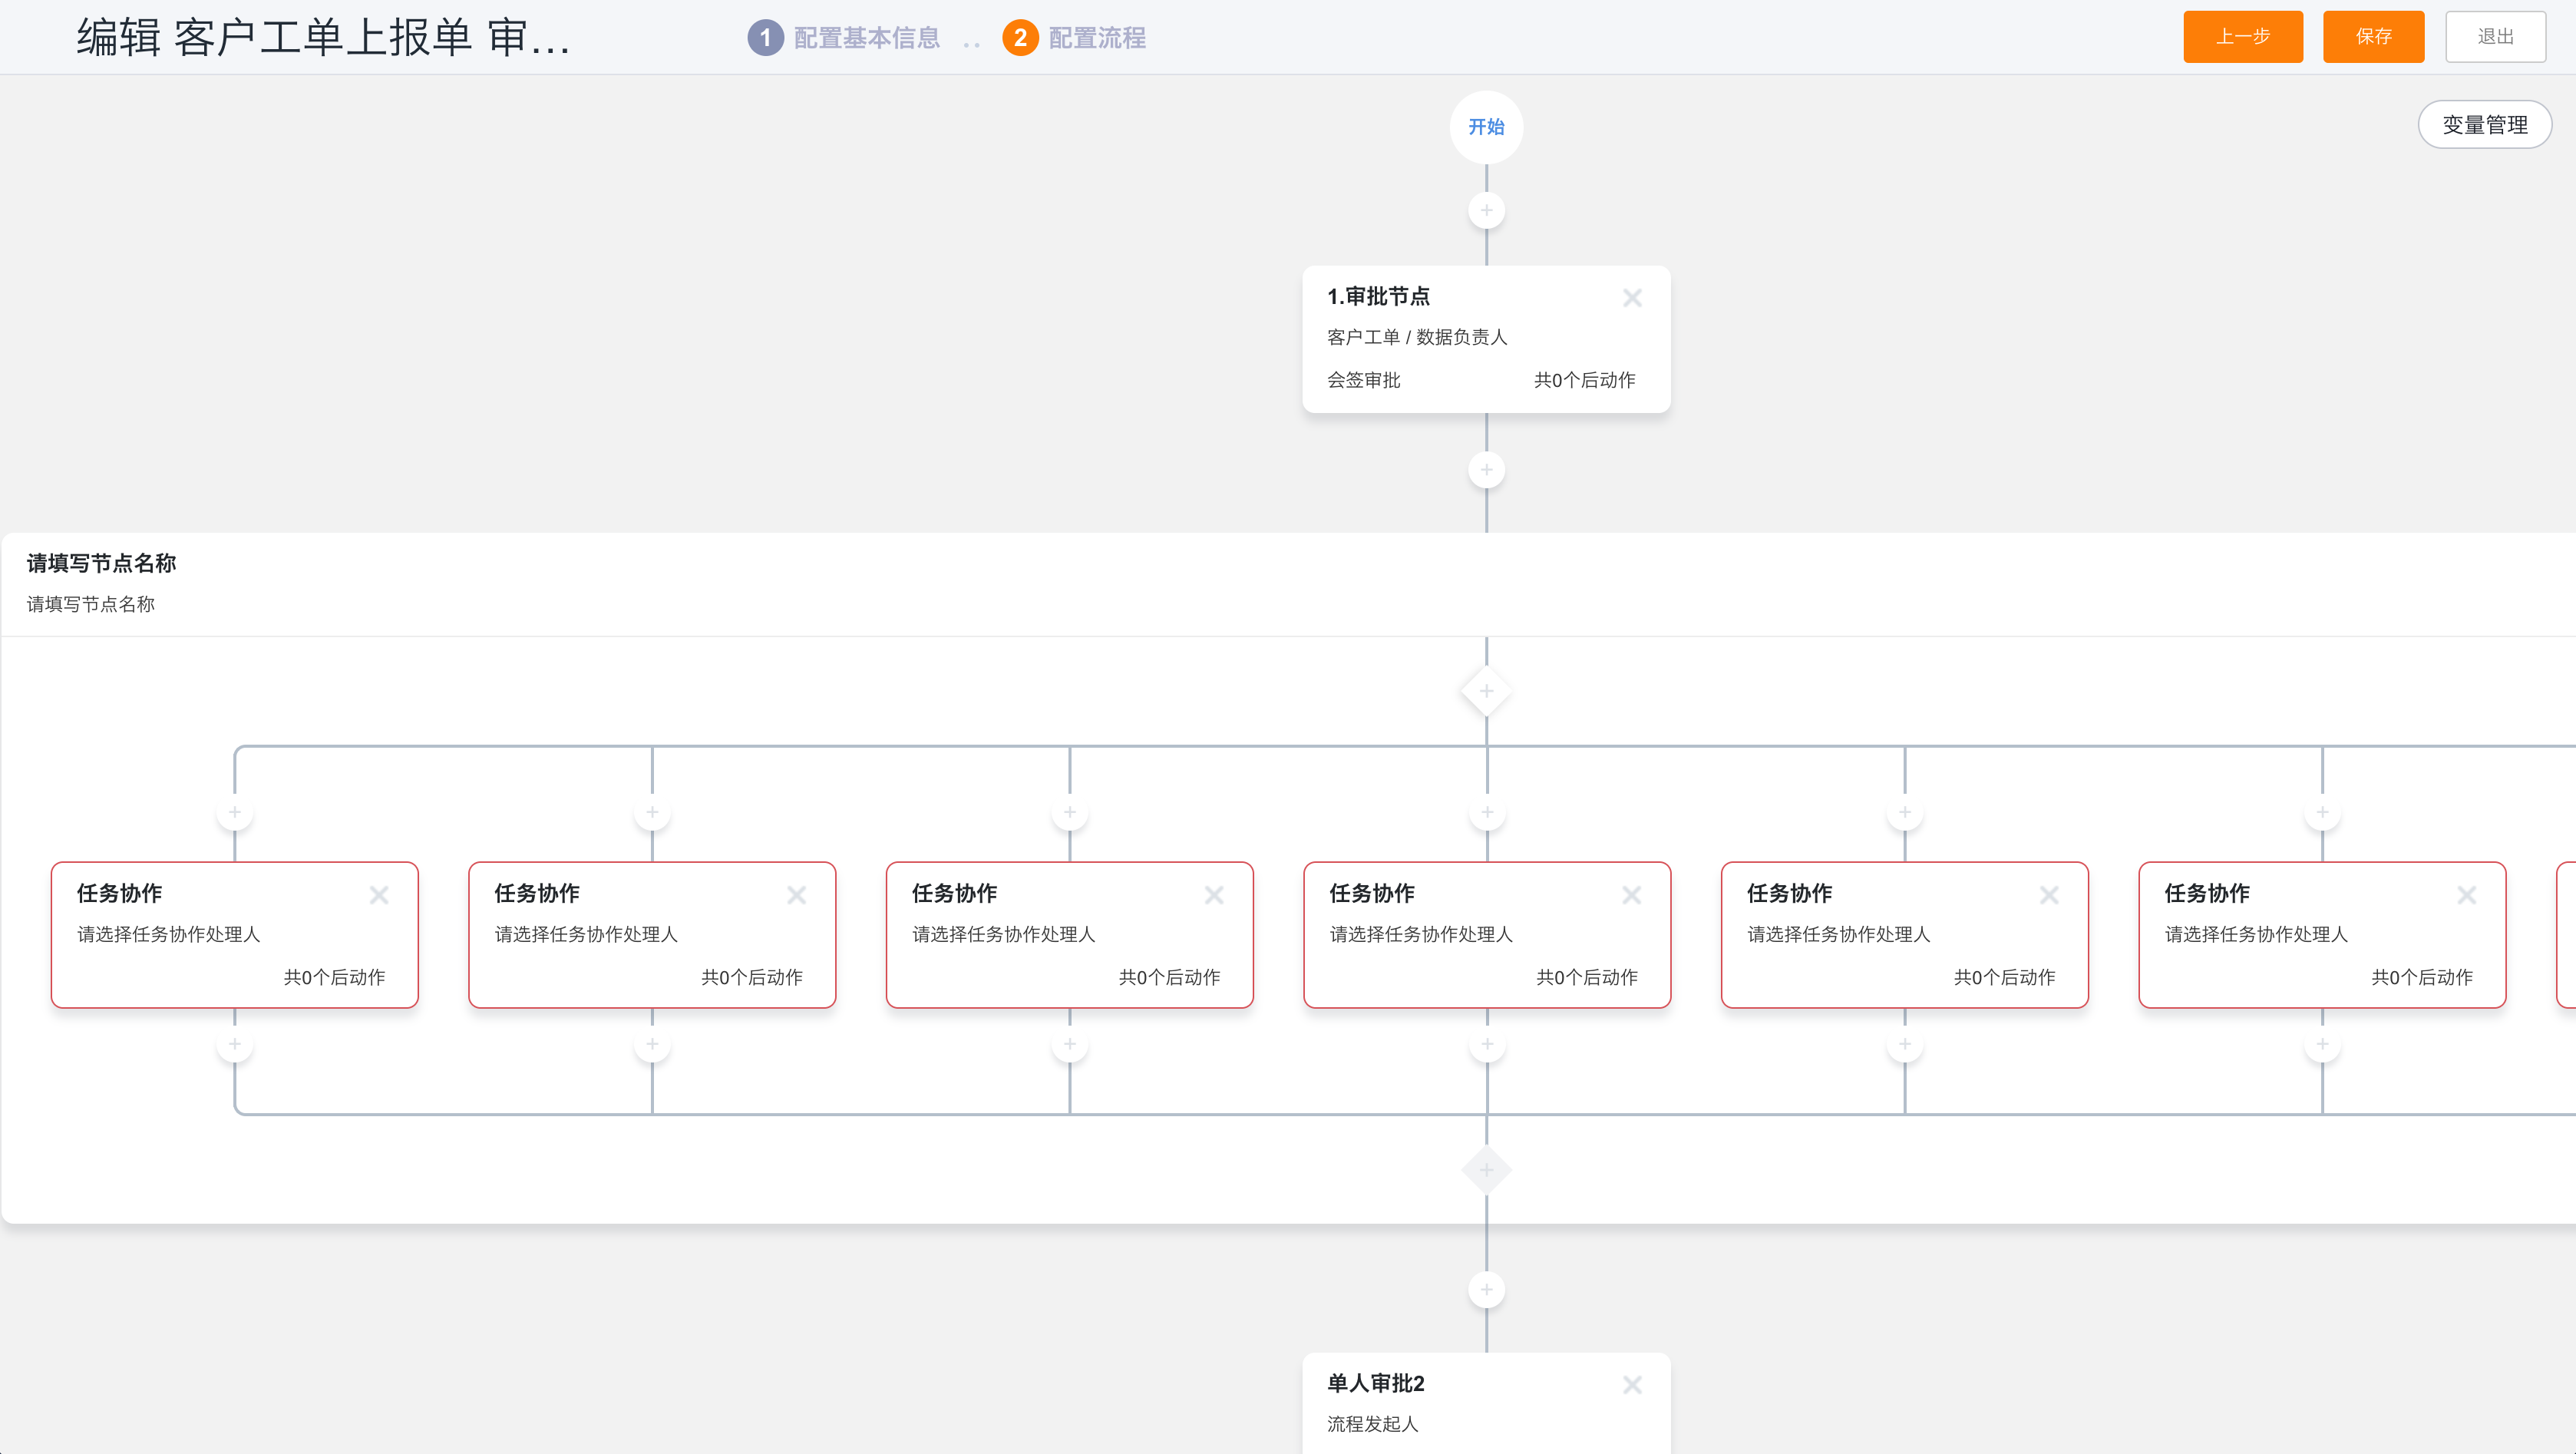Viewport: 2576px width, 1454px height.
Task: Click the plus above 单人审批2 node
Action: [1486, 1289]
